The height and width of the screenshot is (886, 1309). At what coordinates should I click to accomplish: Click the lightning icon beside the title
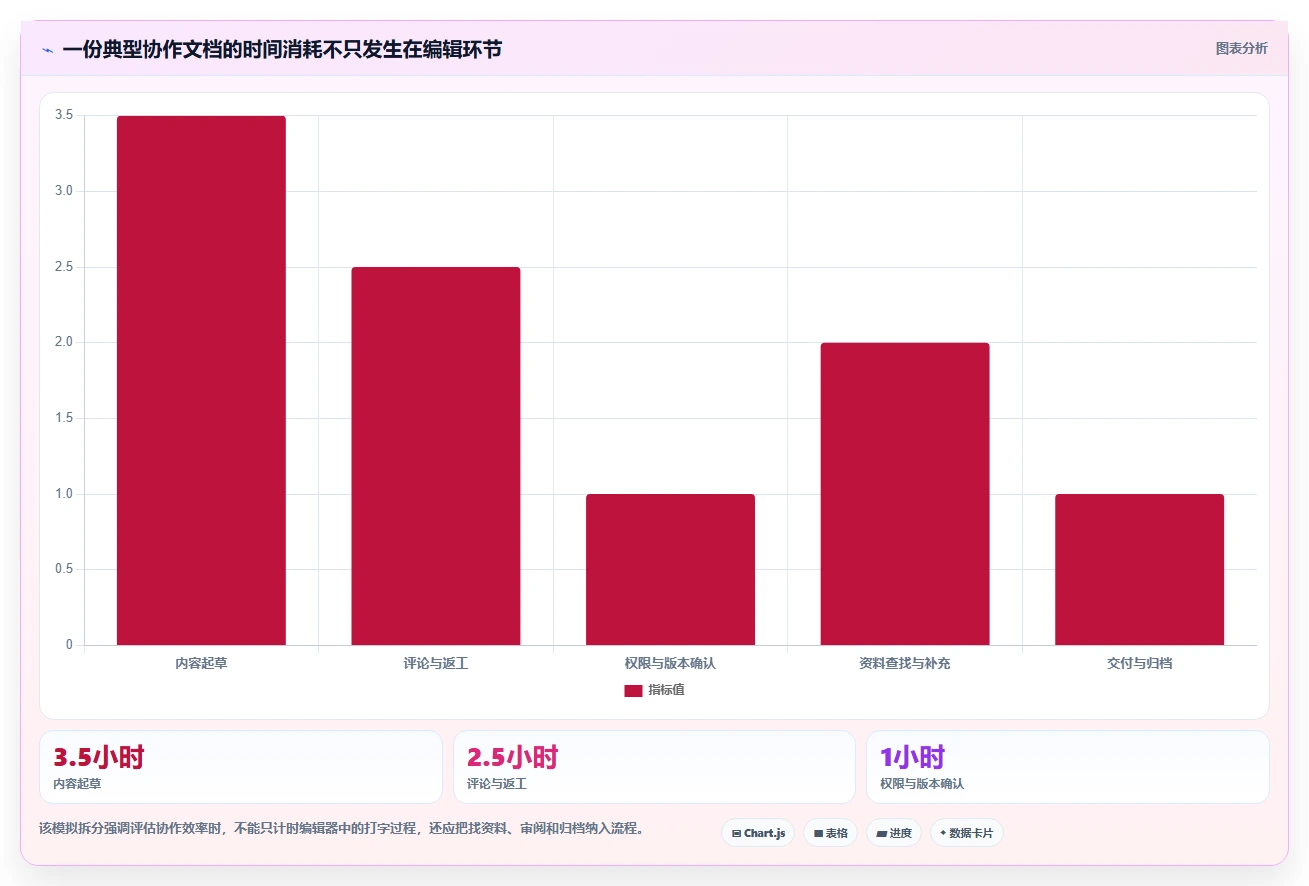click(x=47, y=50)
